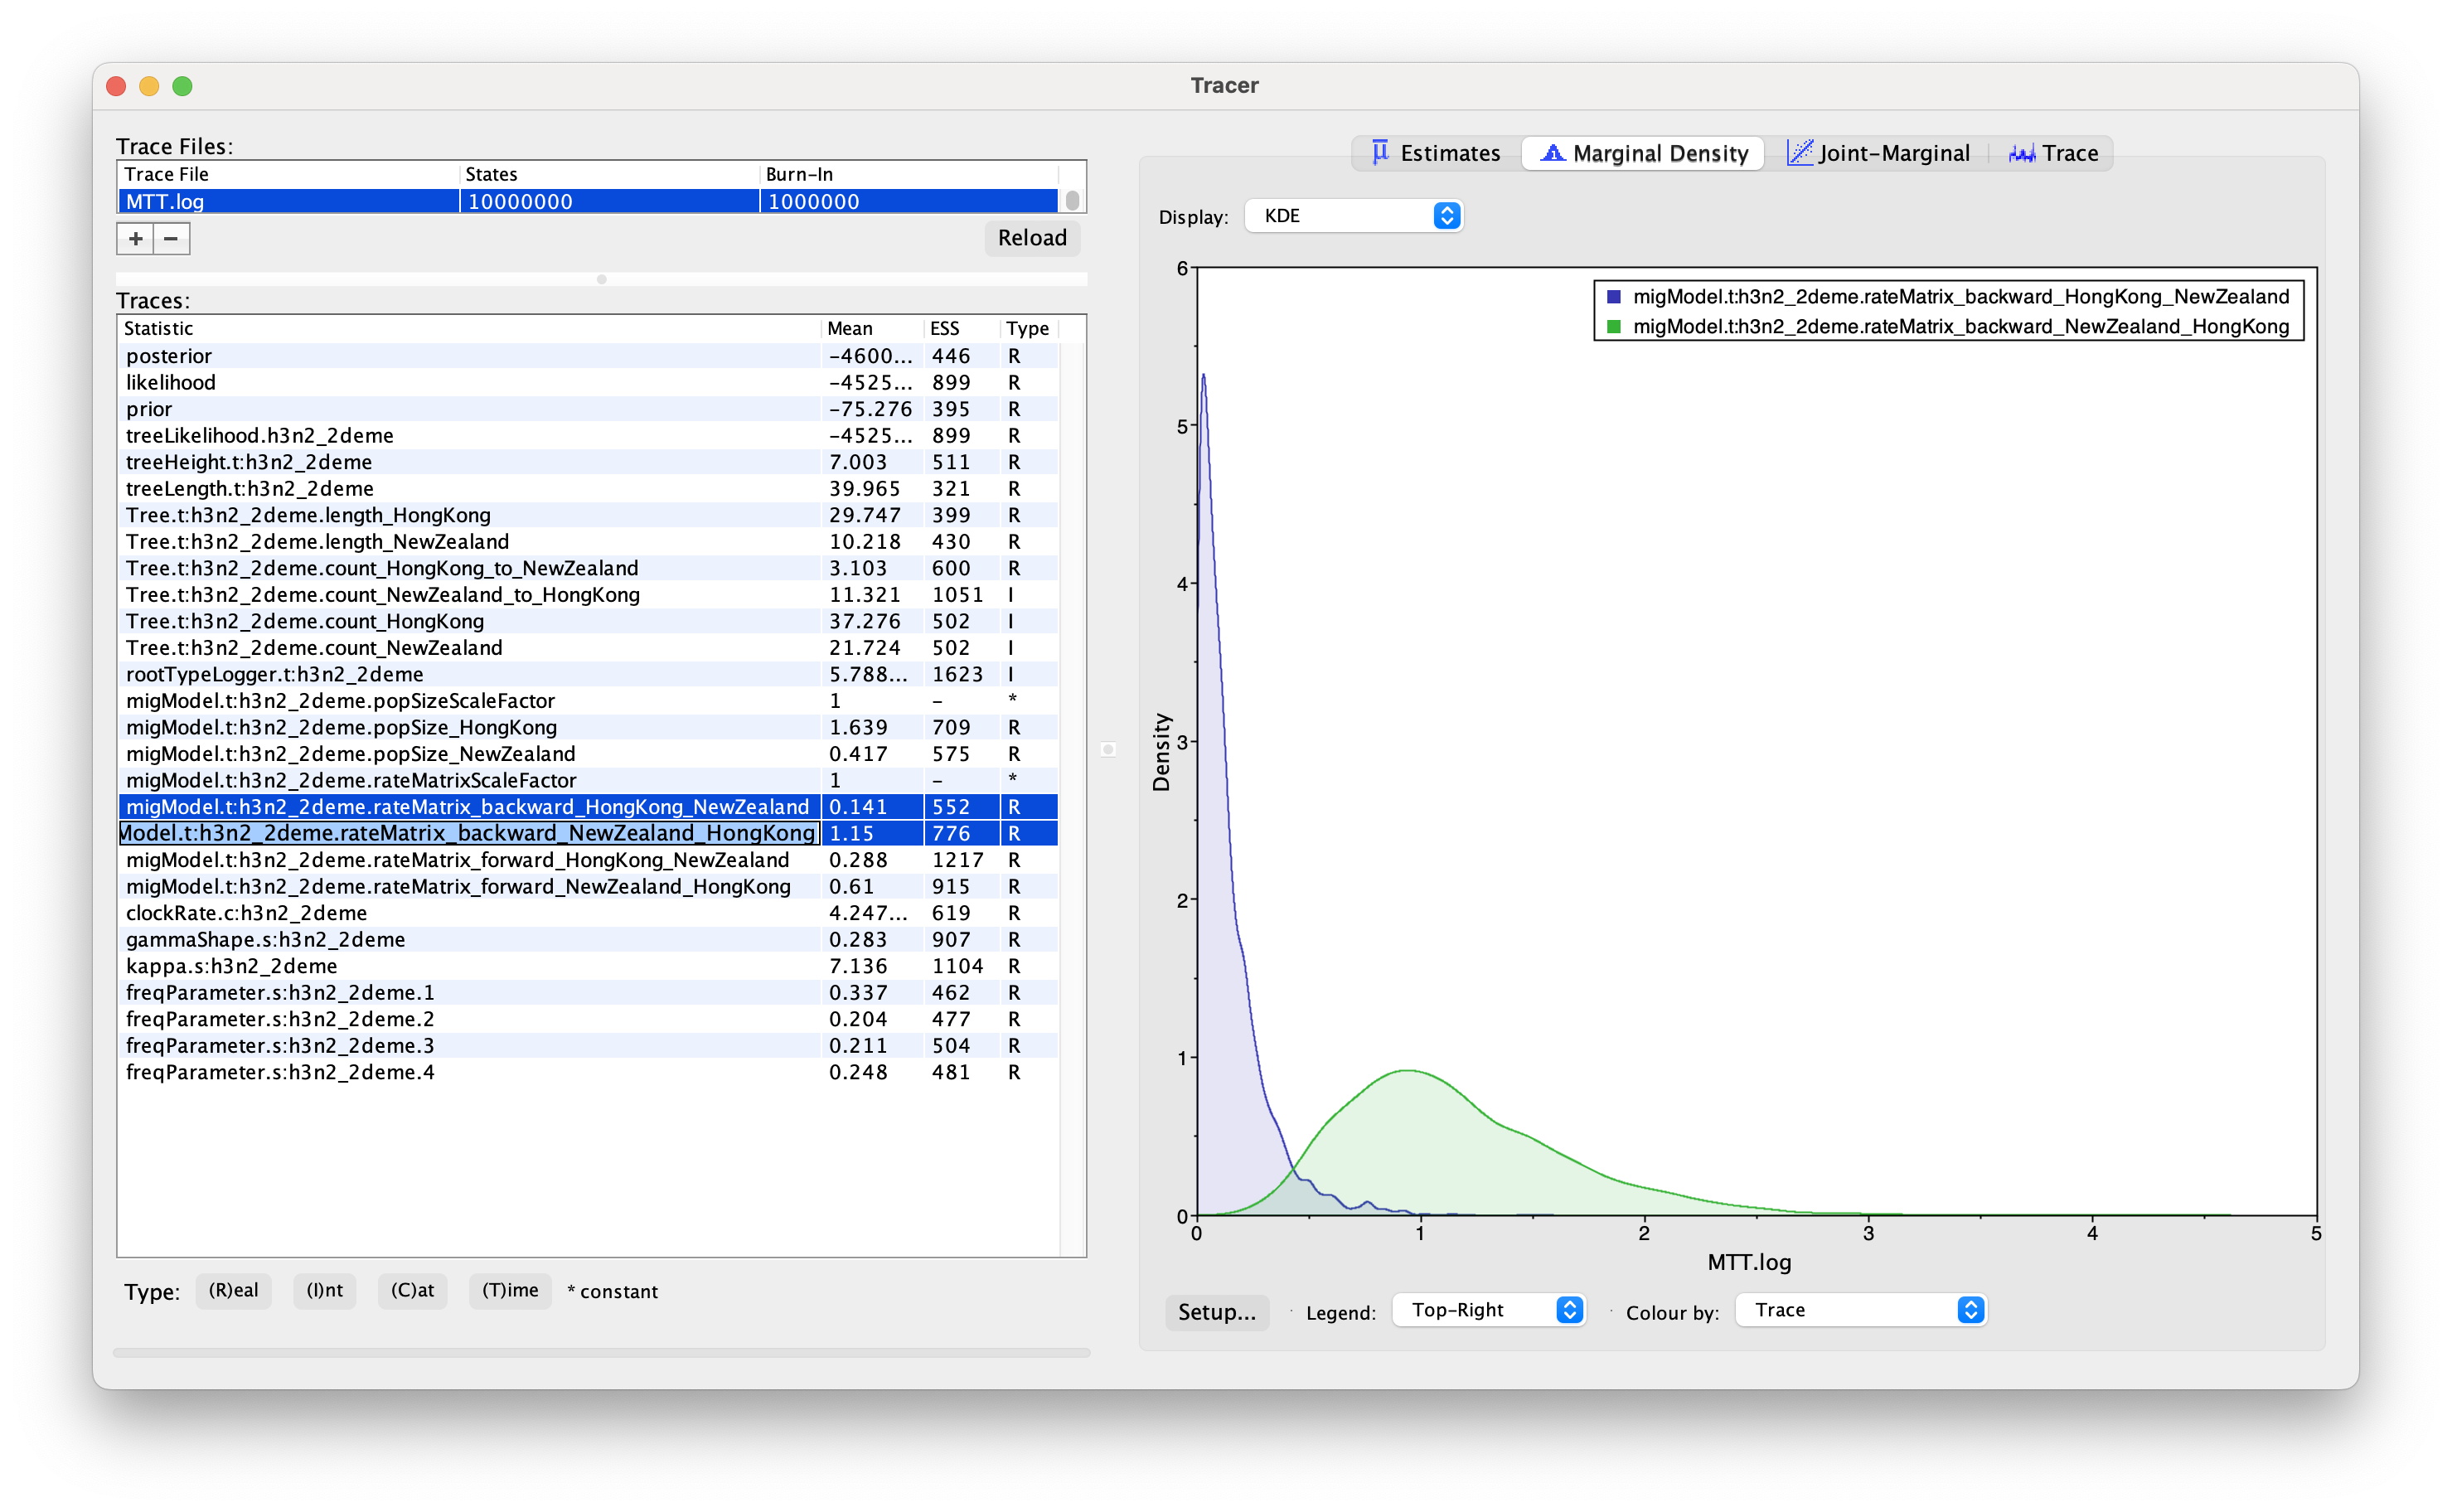Open the Legend Top-Right dropdown
Screen dimensions: 2452x1512
point(1488,1310)
